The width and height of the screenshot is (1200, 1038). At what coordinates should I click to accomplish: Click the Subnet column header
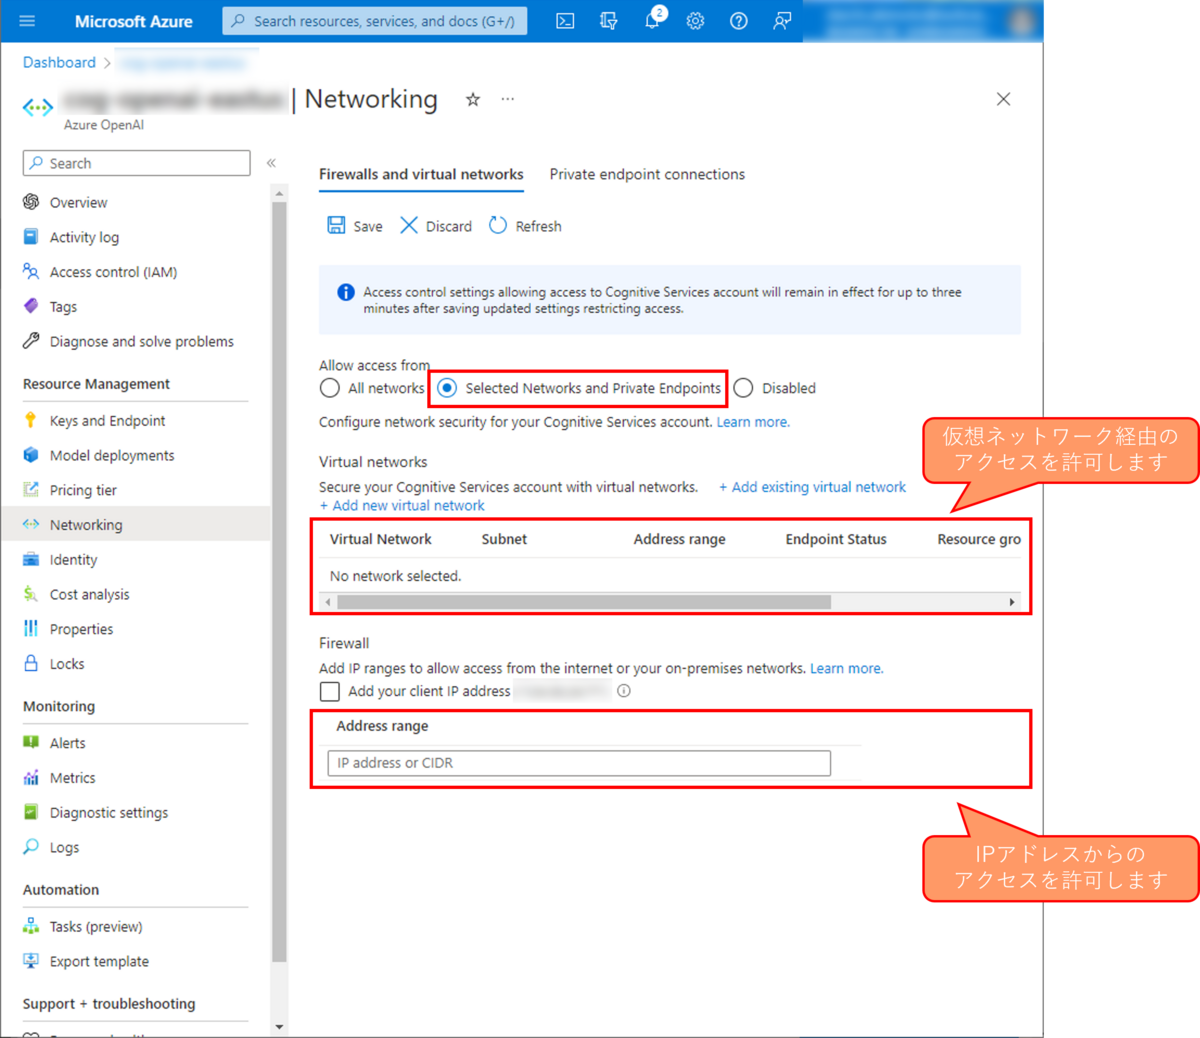[x=504, y=539]
